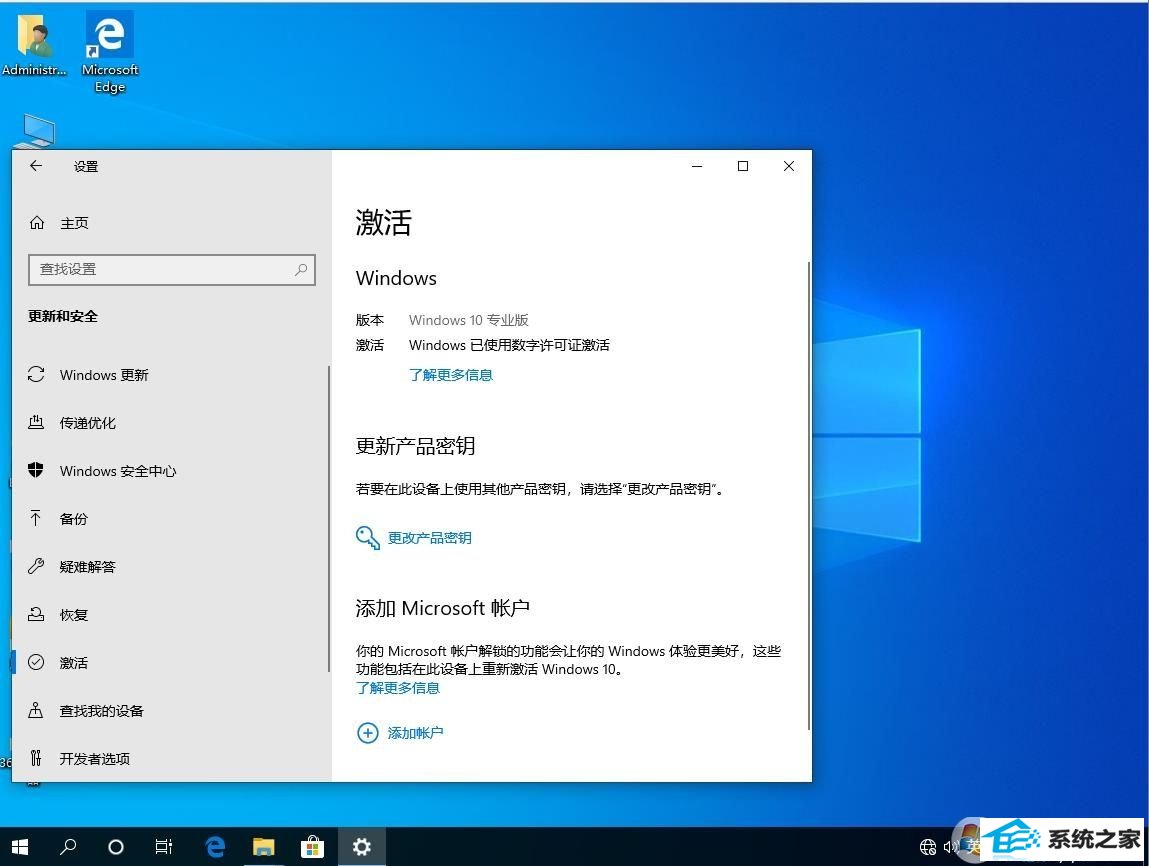Click the 开发者选项 tools icon
Viewport: 1149px width, 866px height.
(36, 758)
